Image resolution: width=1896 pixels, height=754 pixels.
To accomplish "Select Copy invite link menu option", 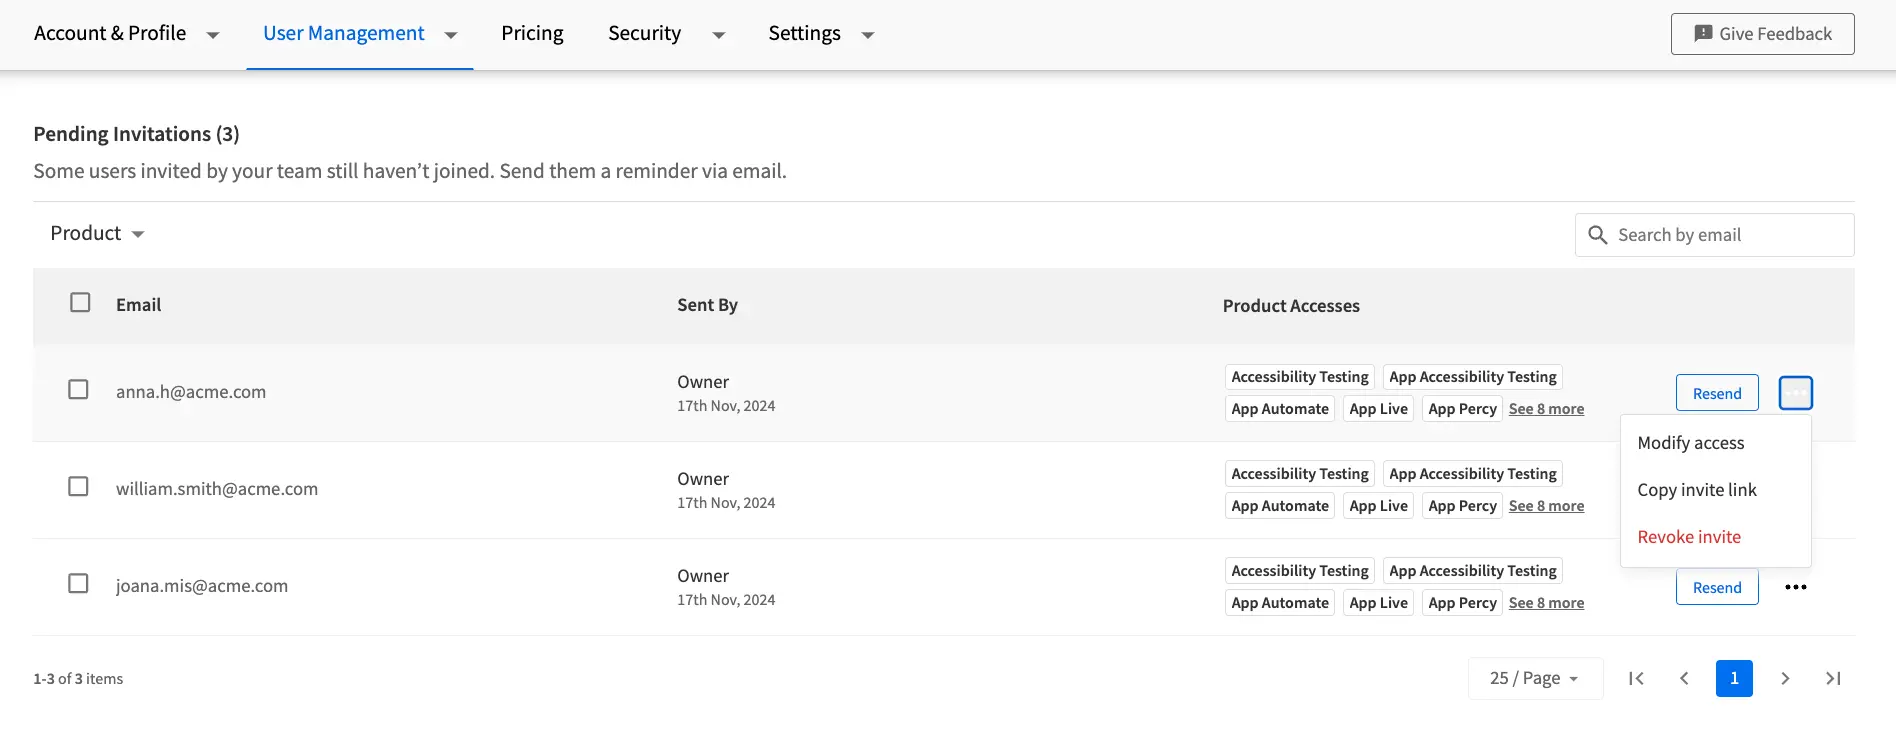I will 1696,490.
